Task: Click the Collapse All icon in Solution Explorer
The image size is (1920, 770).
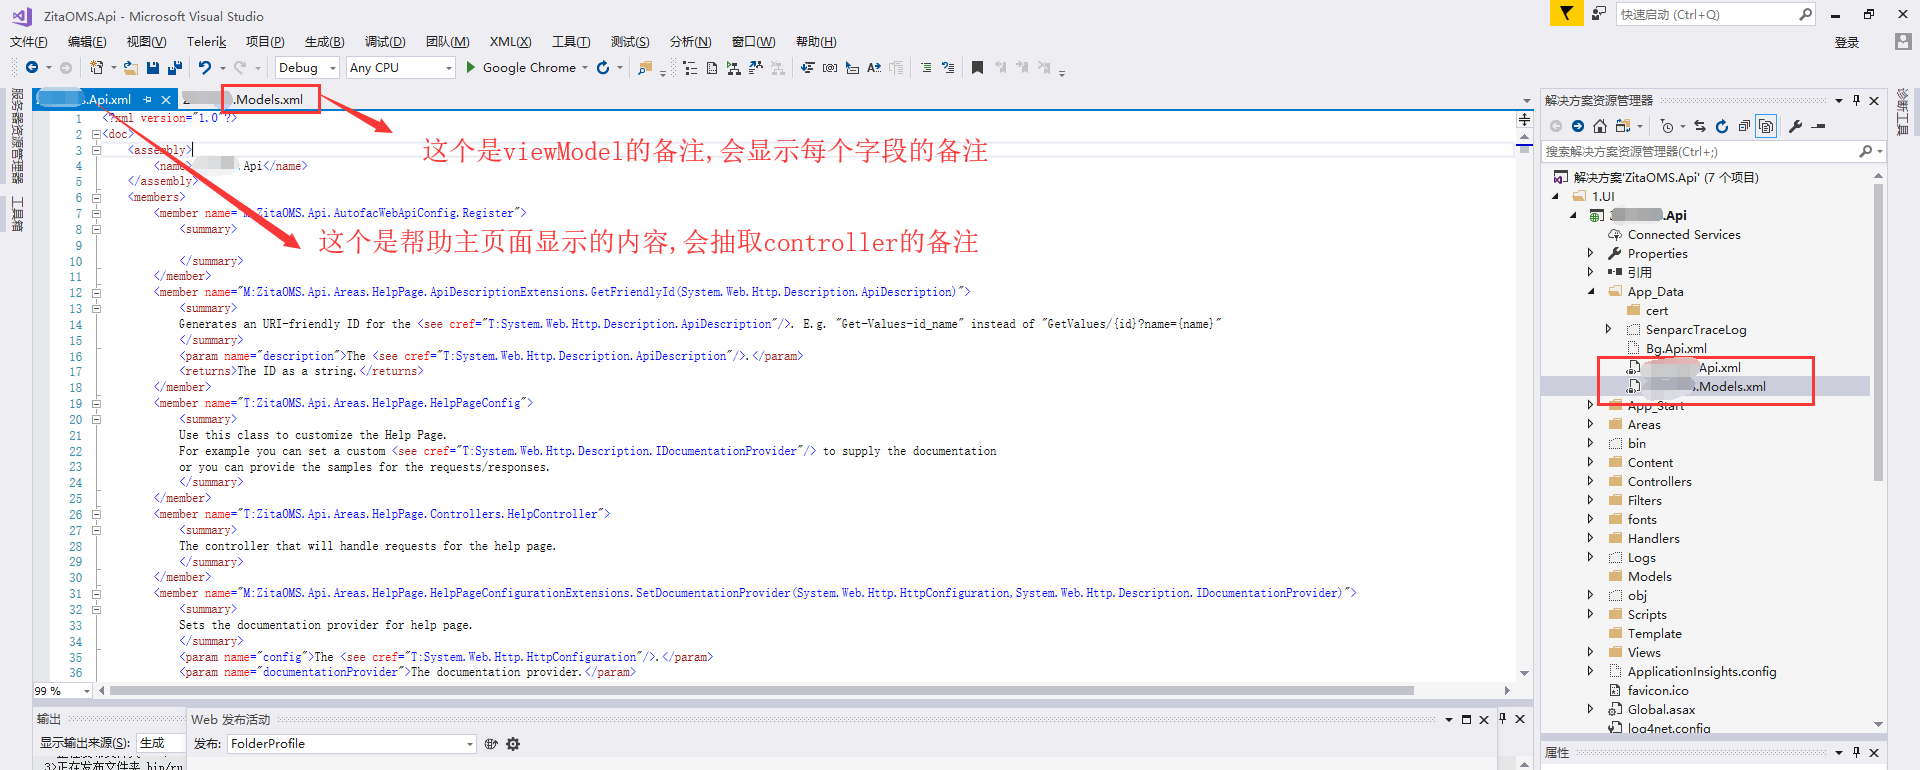Action: click(1744, 126)
